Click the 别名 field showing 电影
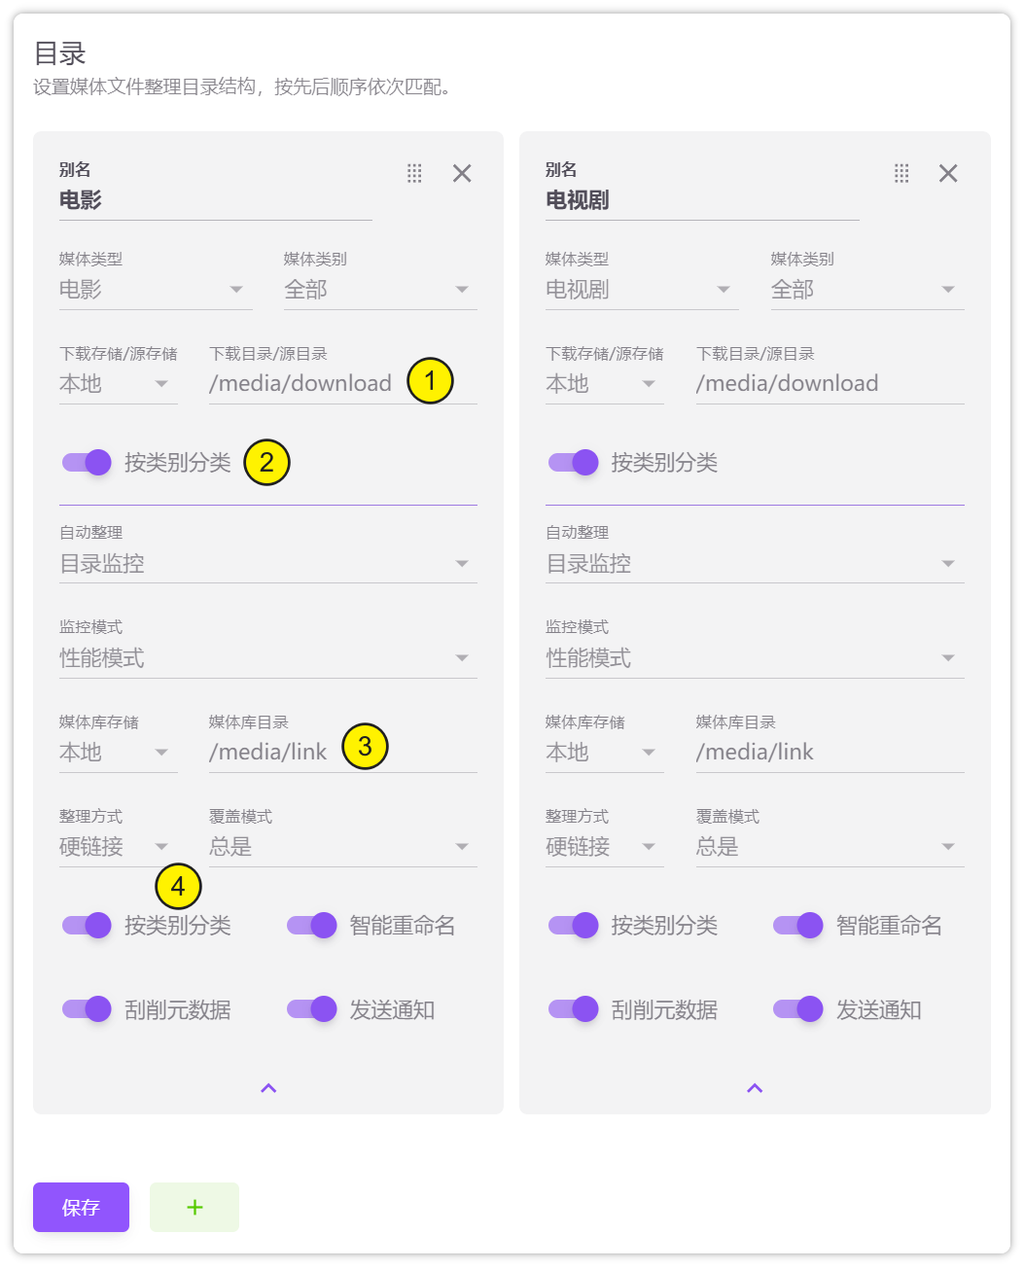 pos(215,201)
